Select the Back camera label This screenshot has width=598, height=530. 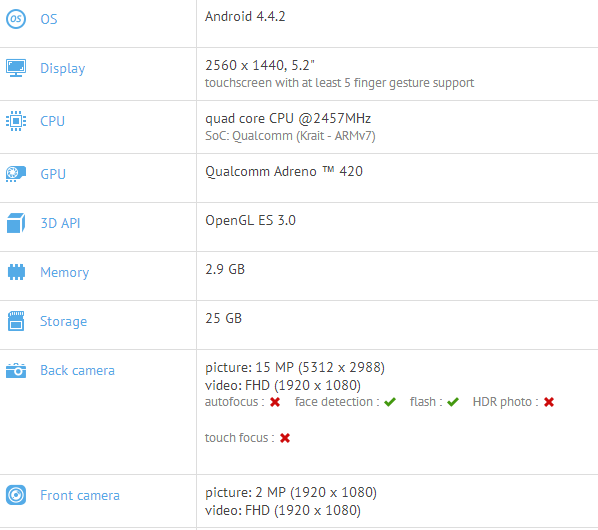click(x=77, y=370)
